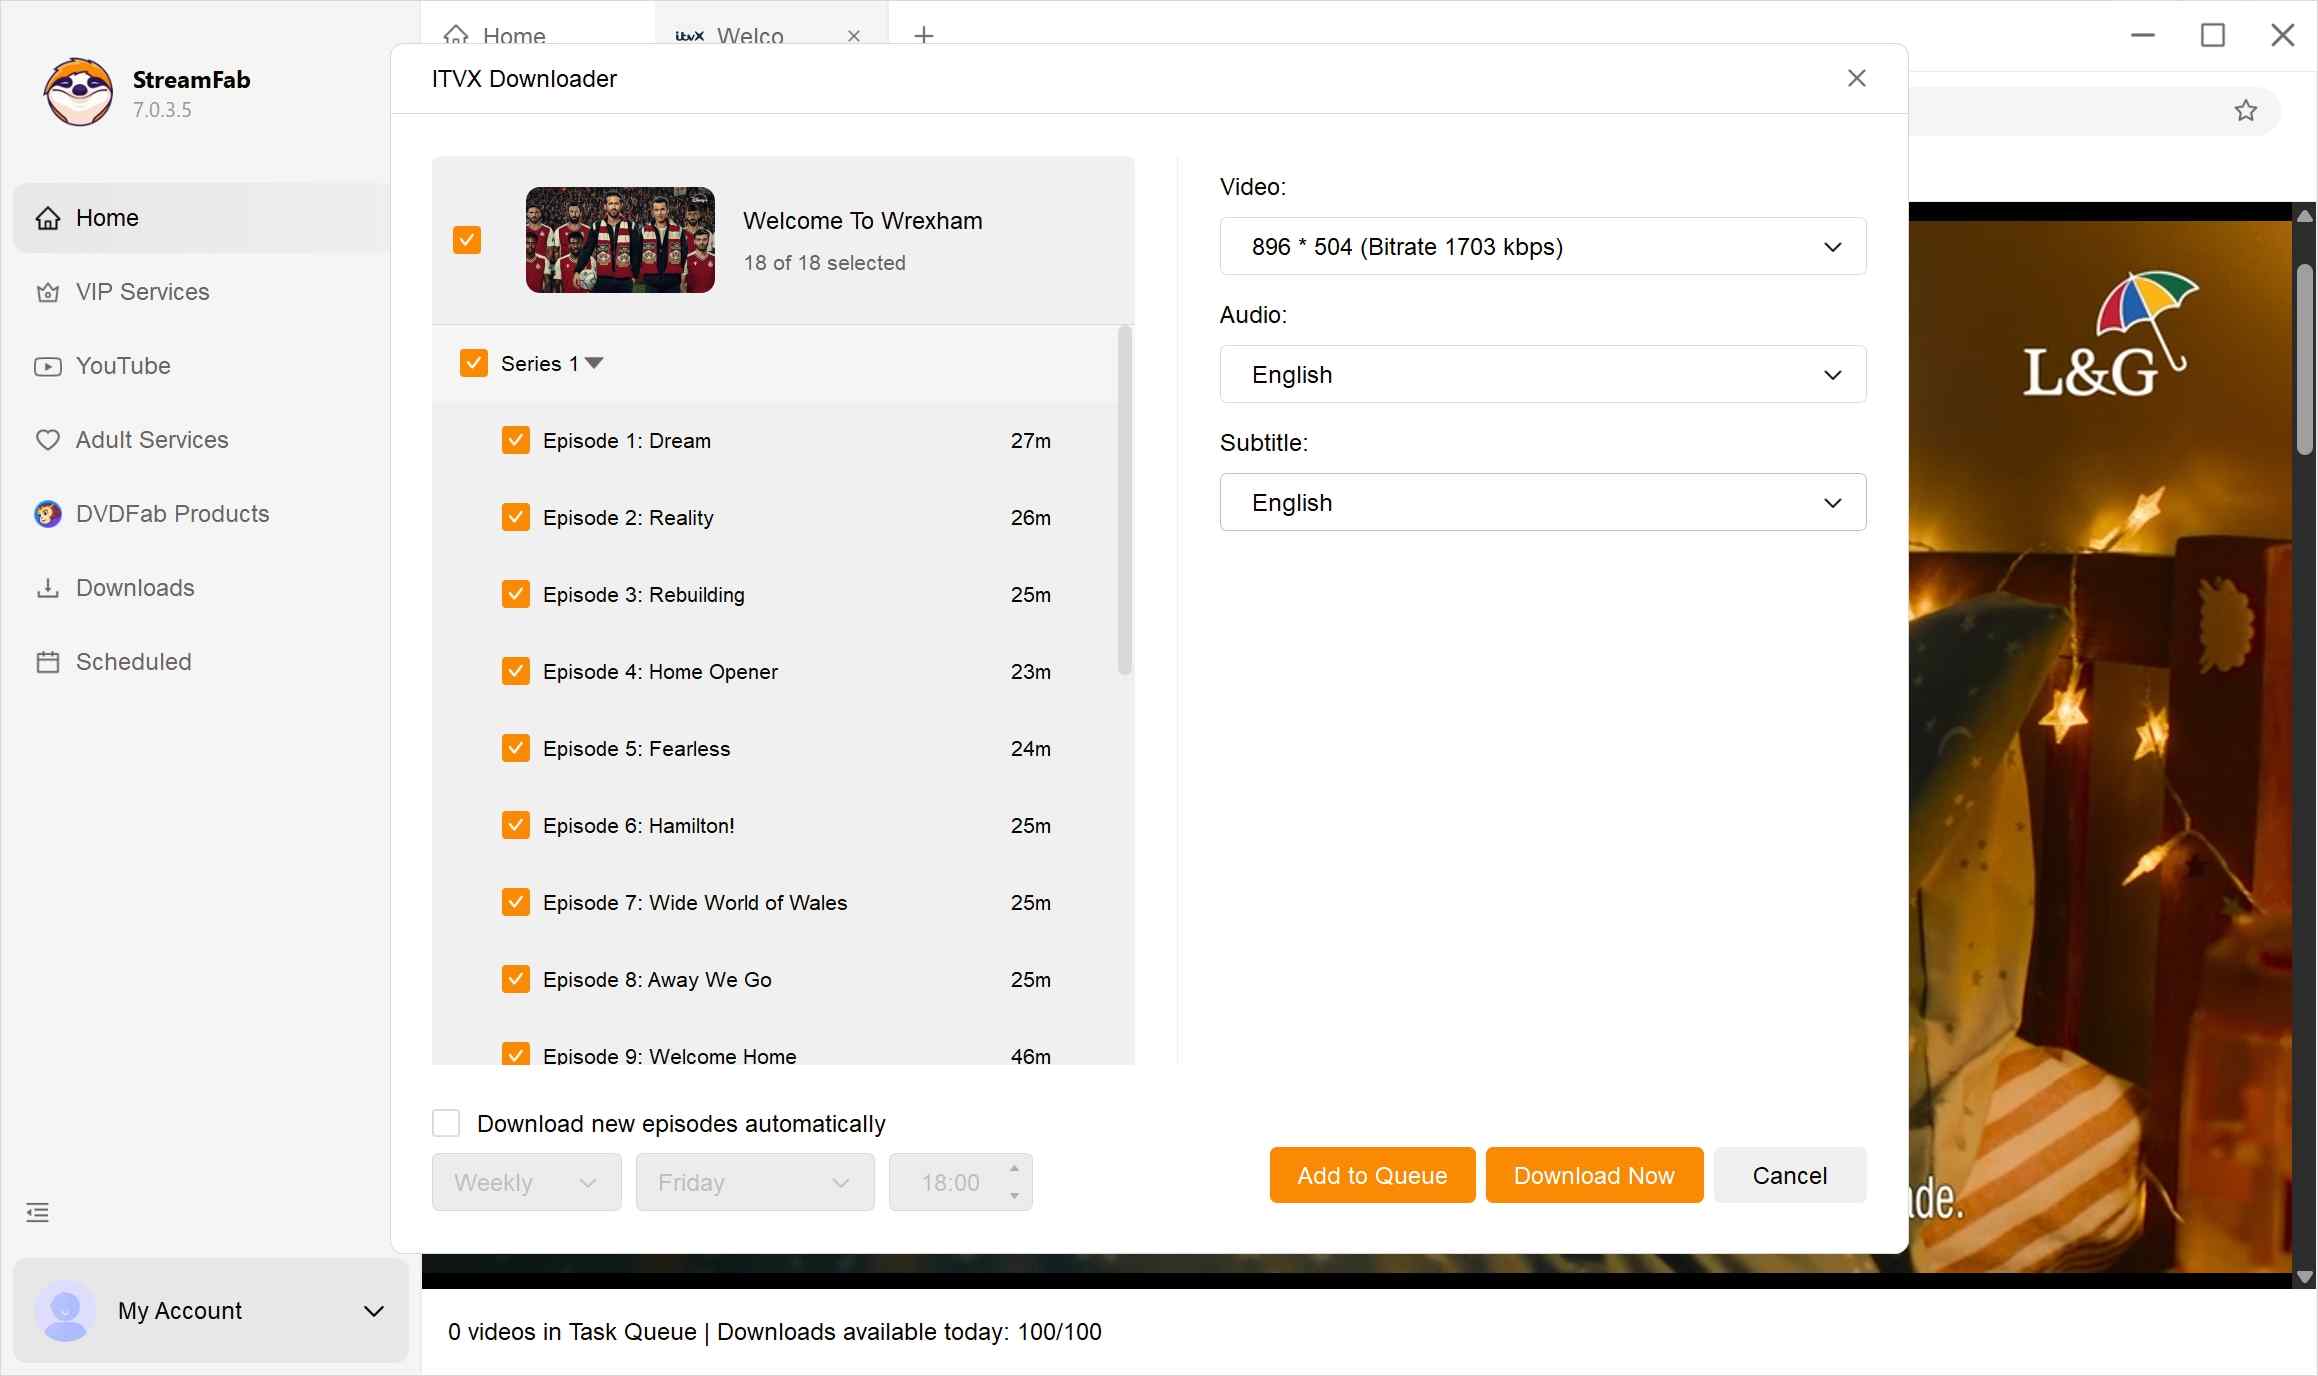2318x1376 pixels.
Task: Click the Welcome To Wrexham thumbnail
Action: pos(620,240)
